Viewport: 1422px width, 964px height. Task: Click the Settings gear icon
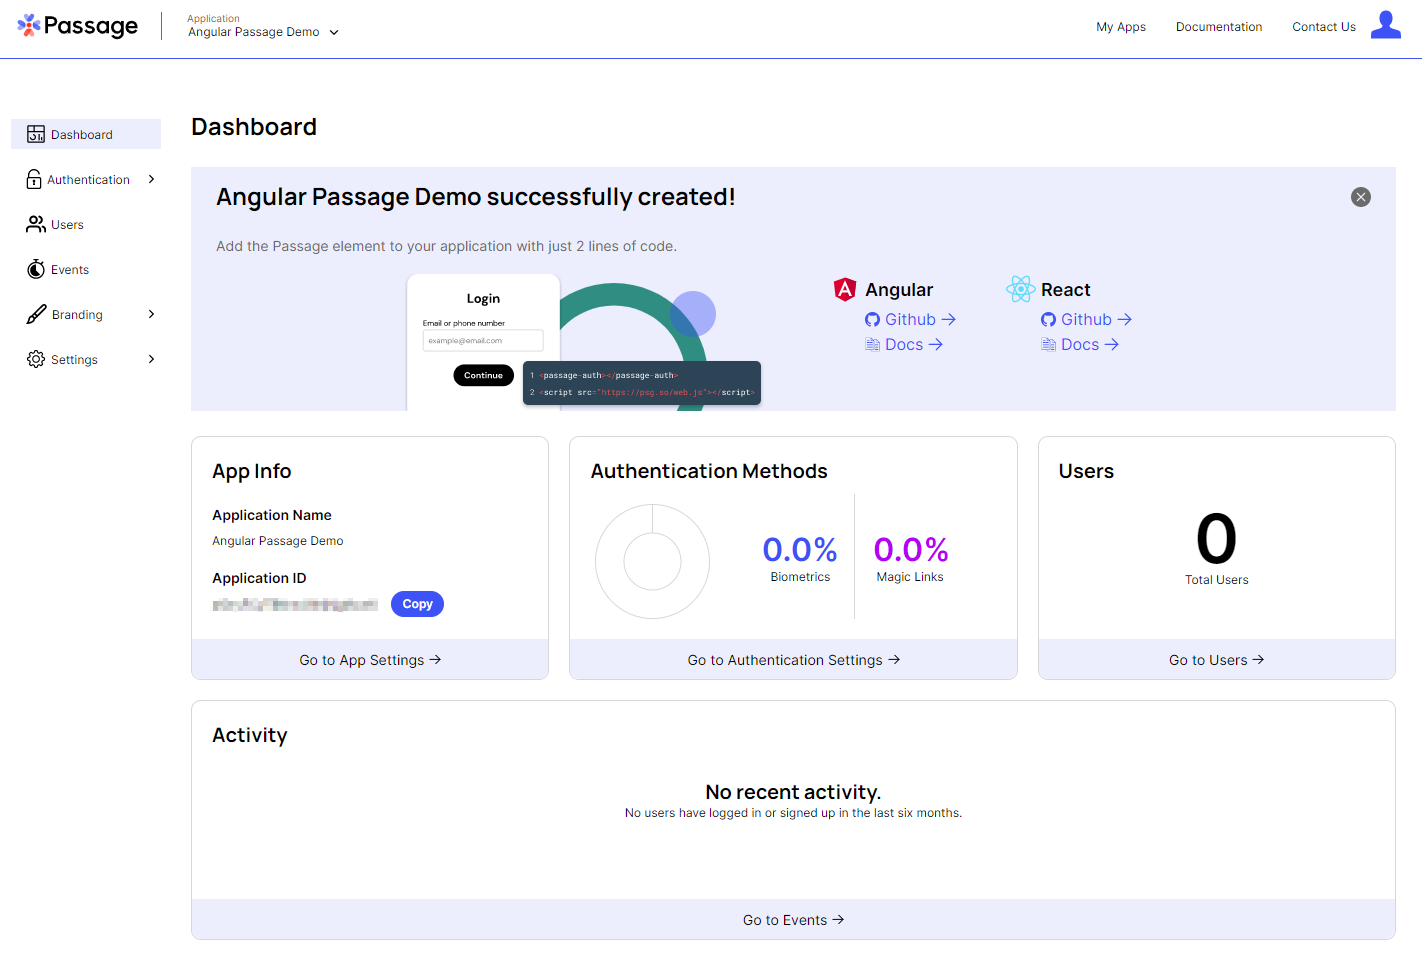point(36,360)
